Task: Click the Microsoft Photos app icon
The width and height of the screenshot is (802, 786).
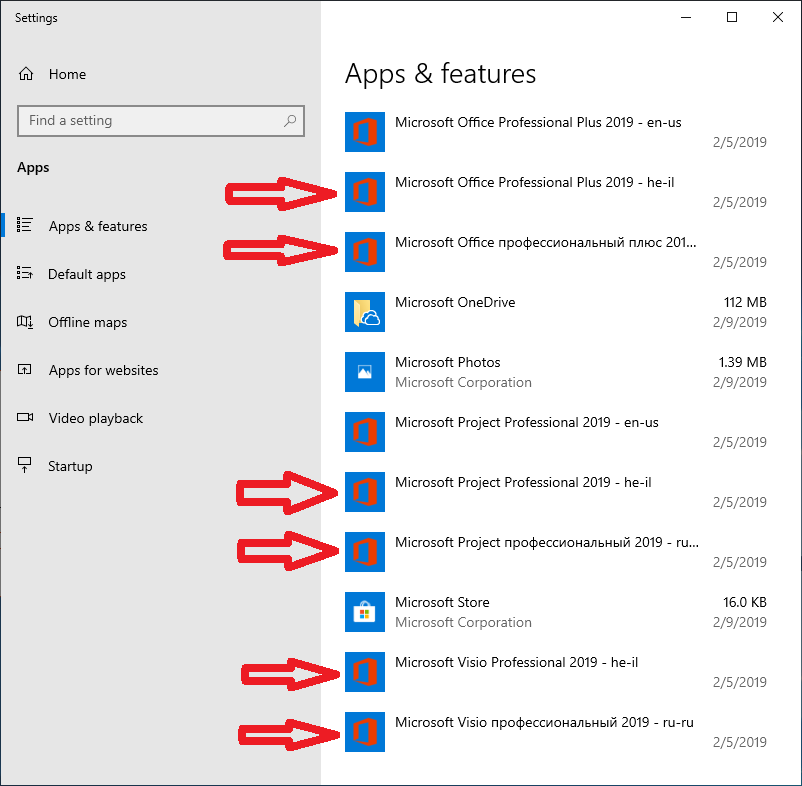Action: coord(365,372)
